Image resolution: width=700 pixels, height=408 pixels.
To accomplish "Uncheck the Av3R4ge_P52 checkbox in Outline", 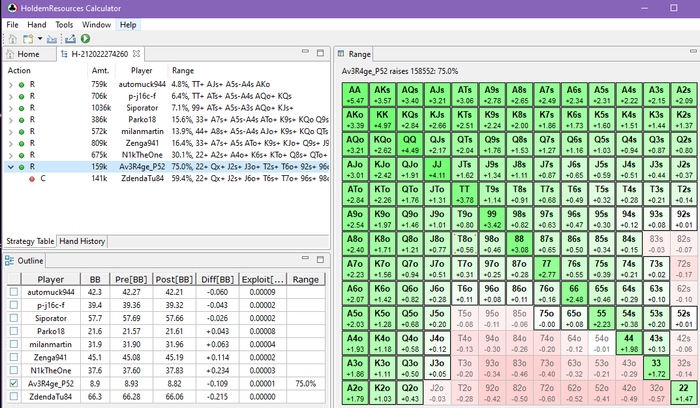I will (14, 383).
